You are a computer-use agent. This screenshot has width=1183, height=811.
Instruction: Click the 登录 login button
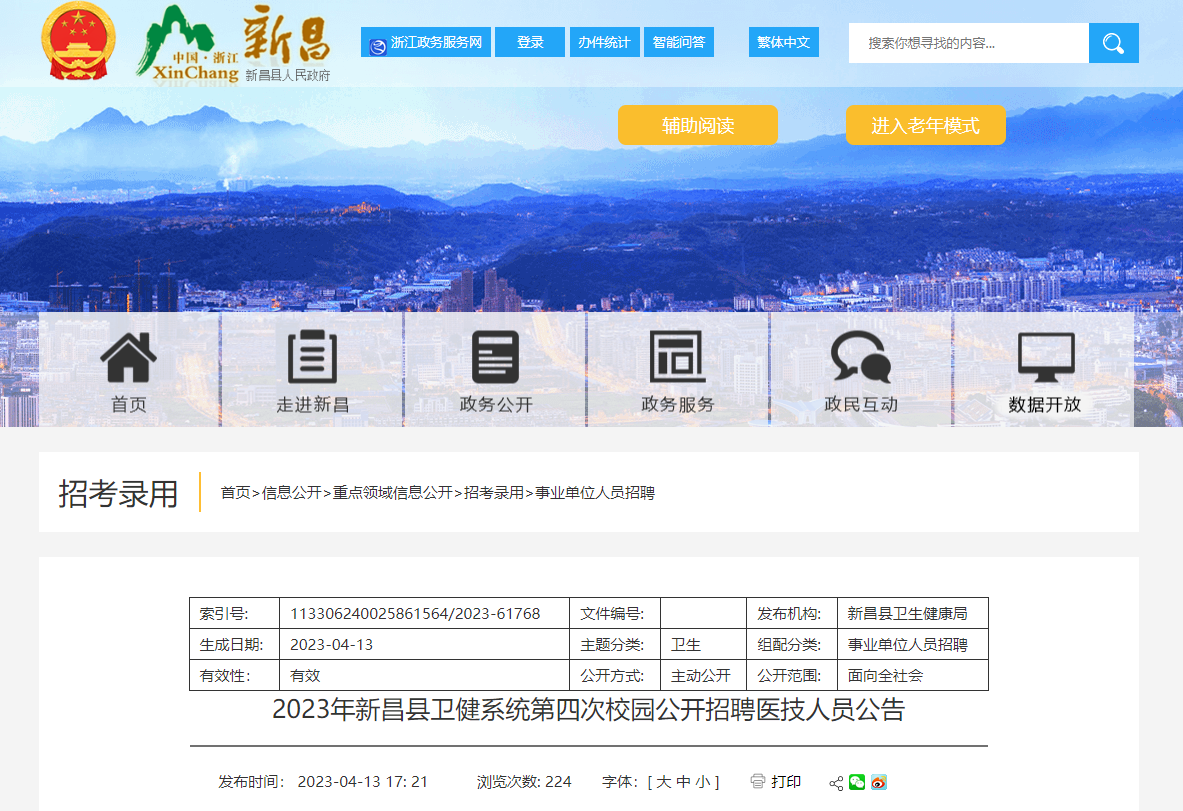(530, 42)
